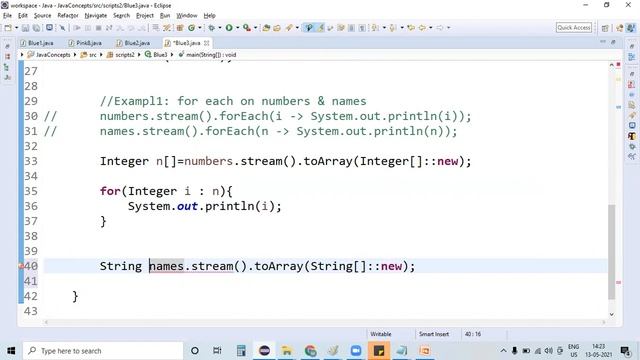The width and height of the screenshot is (640, 360).
Task: Click the Open Type folder icon
Action: (266, 28)
